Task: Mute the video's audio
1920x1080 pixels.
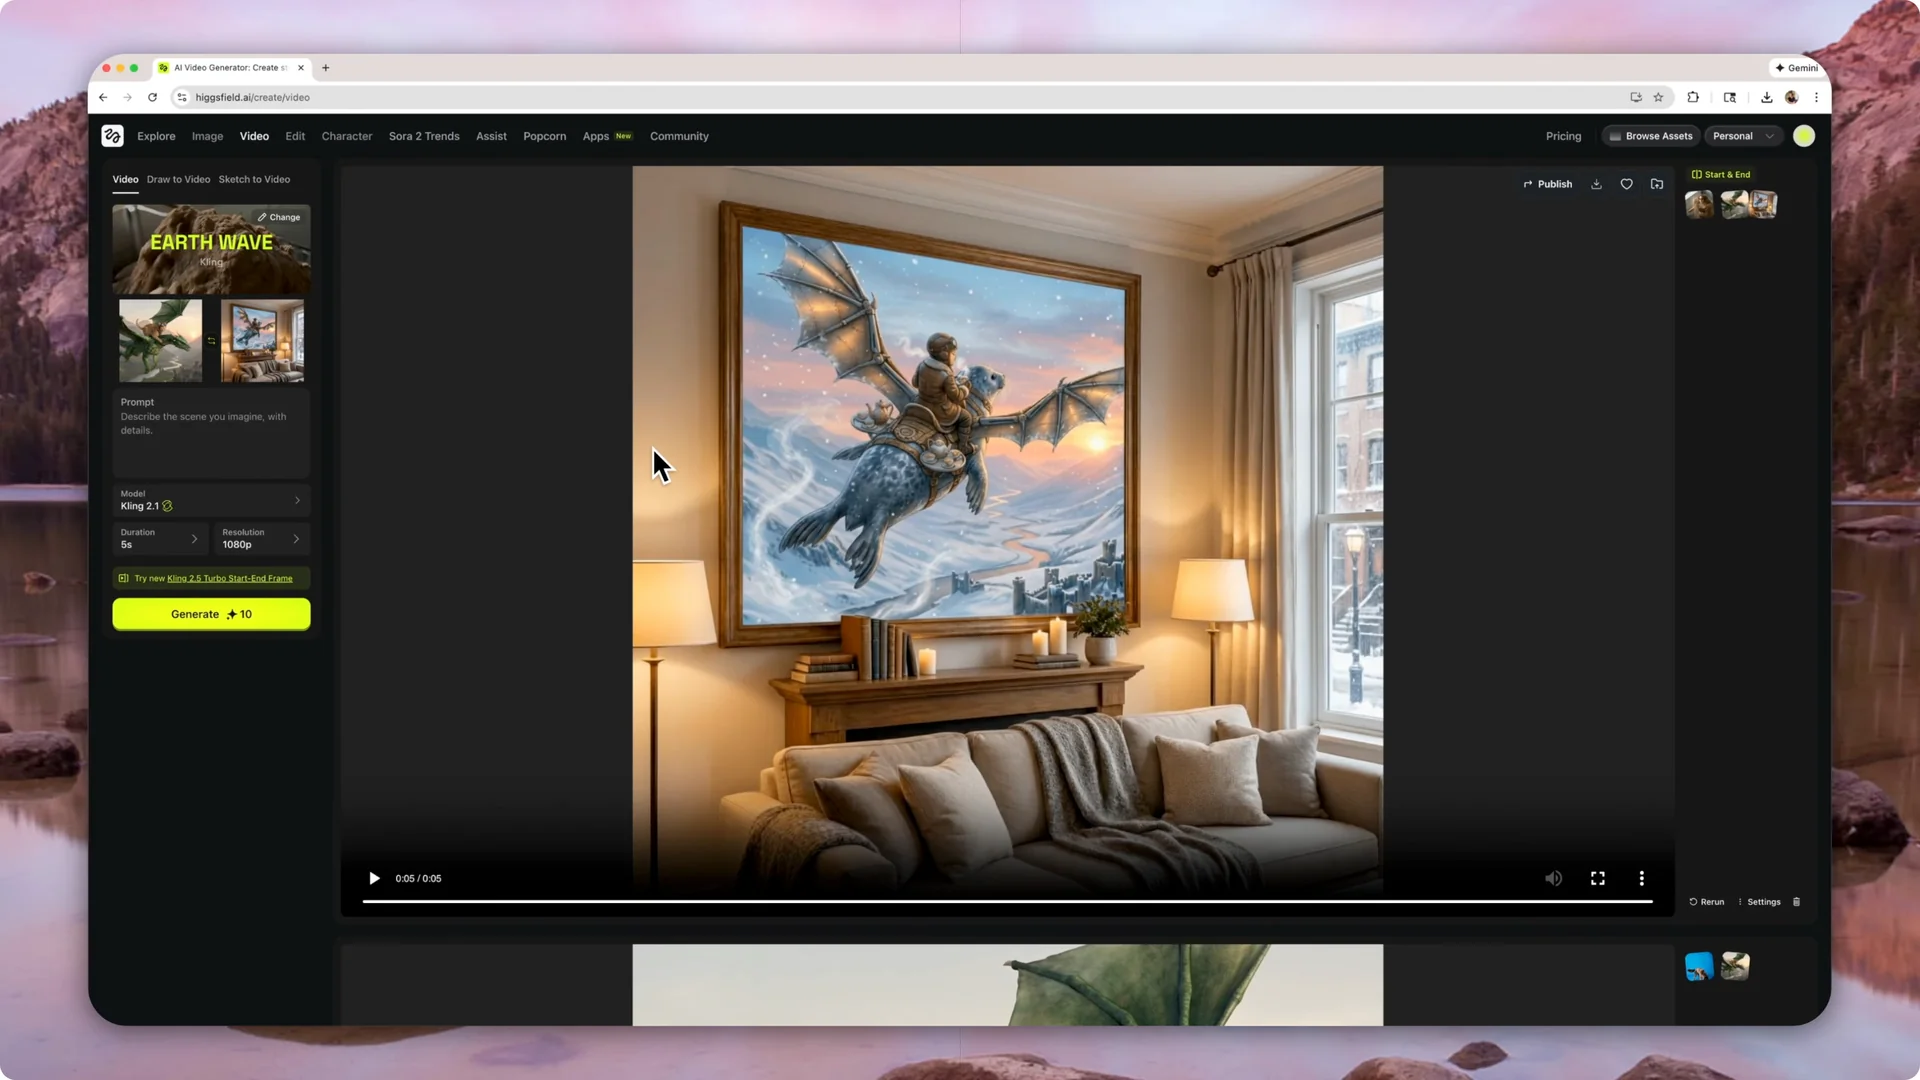Action: (x=1553, y=878)
